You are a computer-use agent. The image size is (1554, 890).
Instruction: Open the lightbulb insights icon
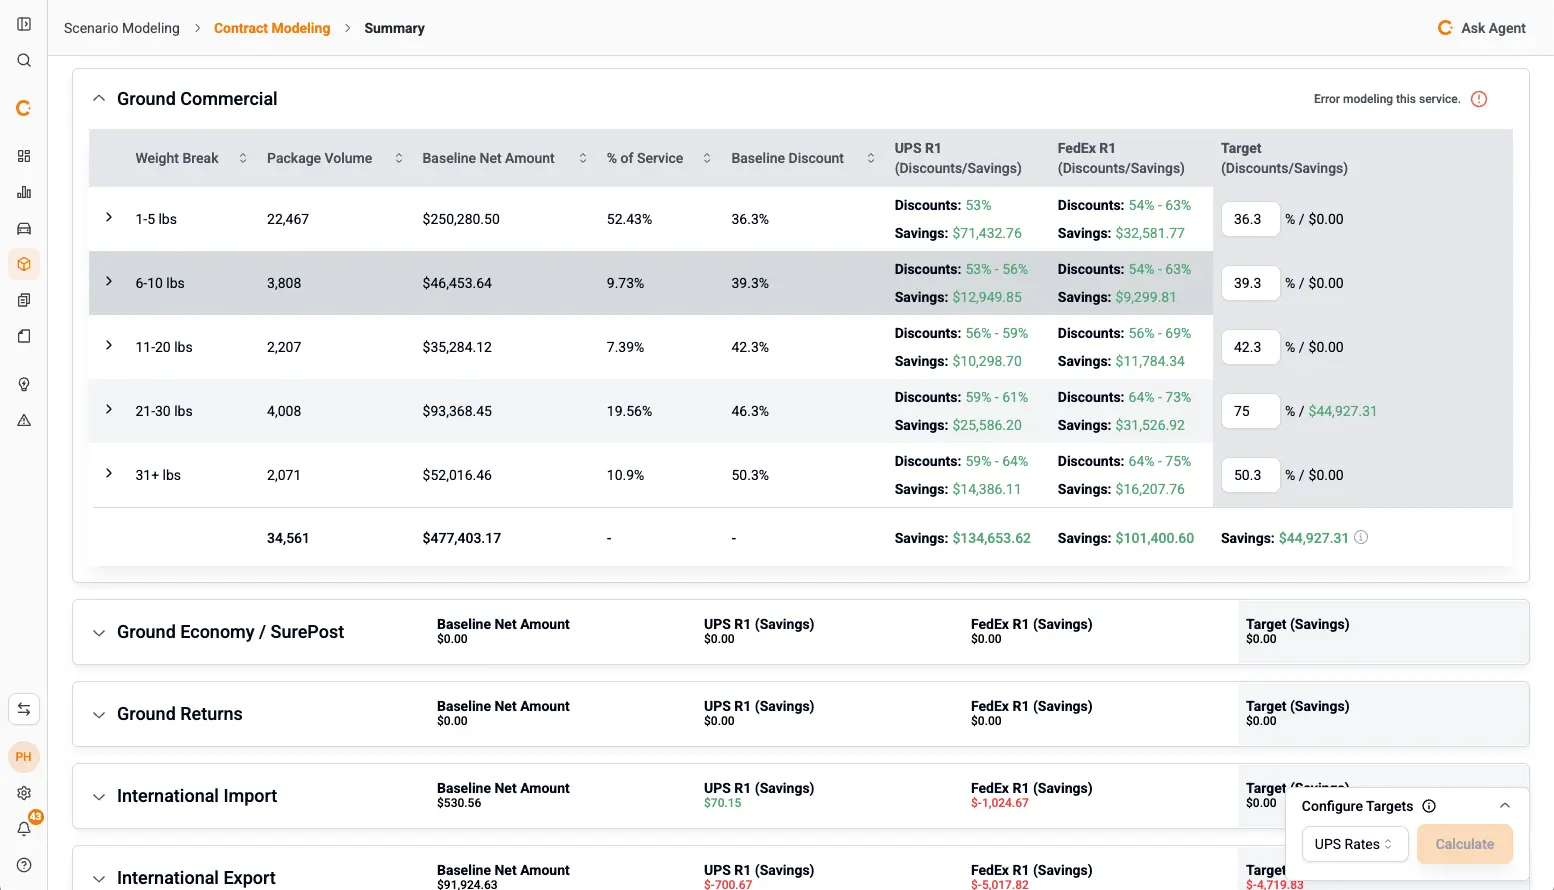(24, 384)
